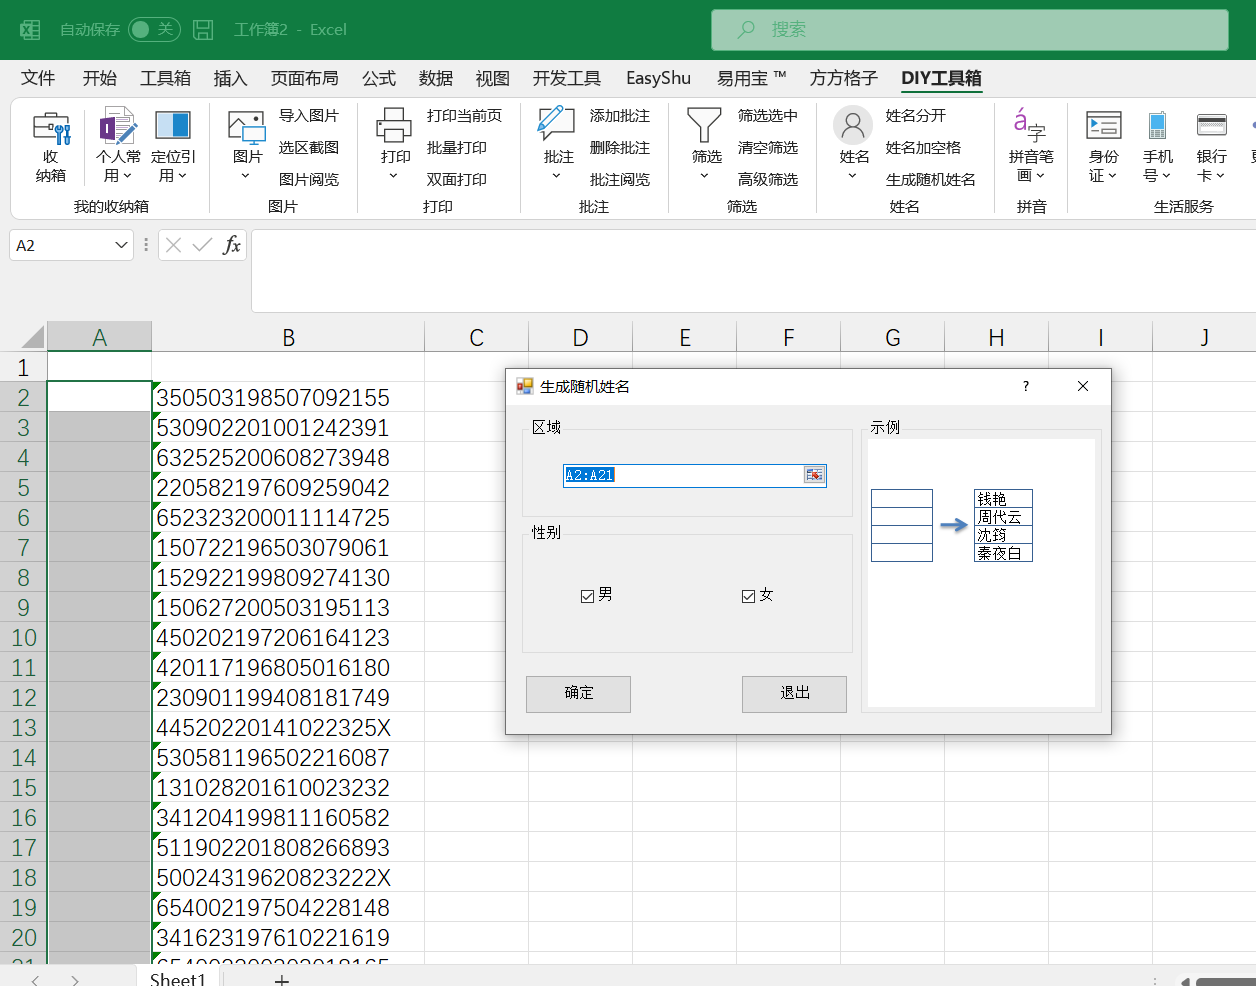Select row 10 header
Image resolution: width=1256 pixels, height=986 pixels.
click(24, 637)
